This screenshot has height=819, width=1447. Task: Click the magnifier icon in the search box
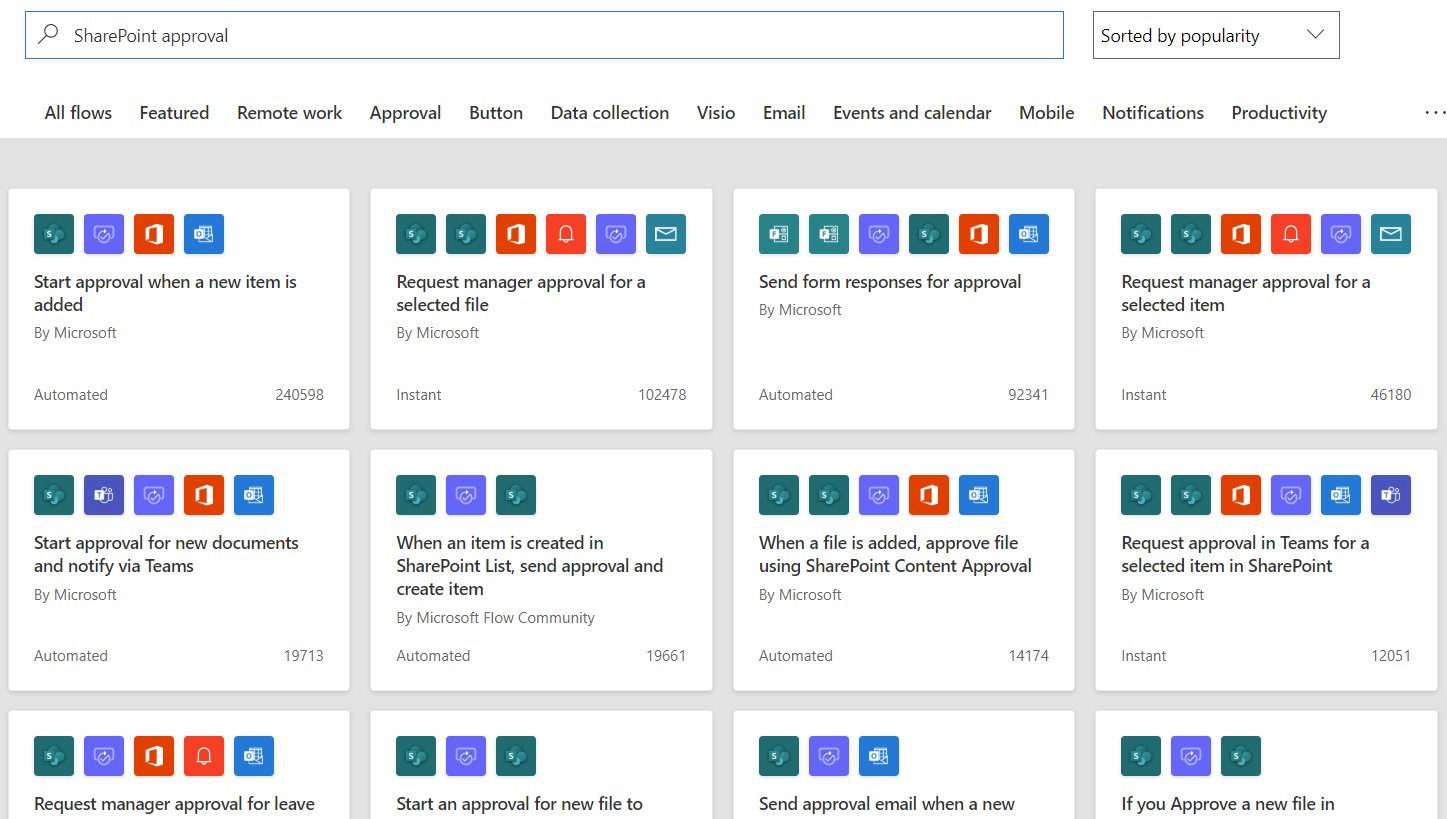point(48,35)
